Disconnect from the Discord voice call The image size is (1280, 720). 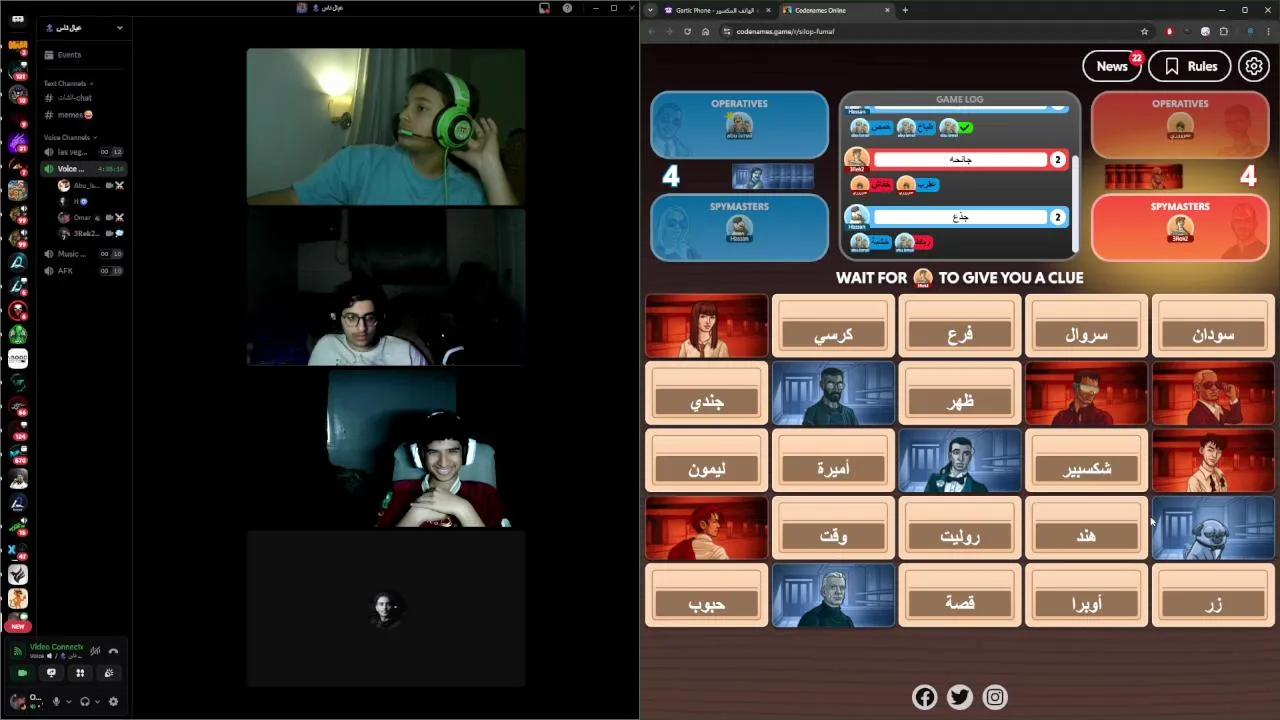pos(113,651)
